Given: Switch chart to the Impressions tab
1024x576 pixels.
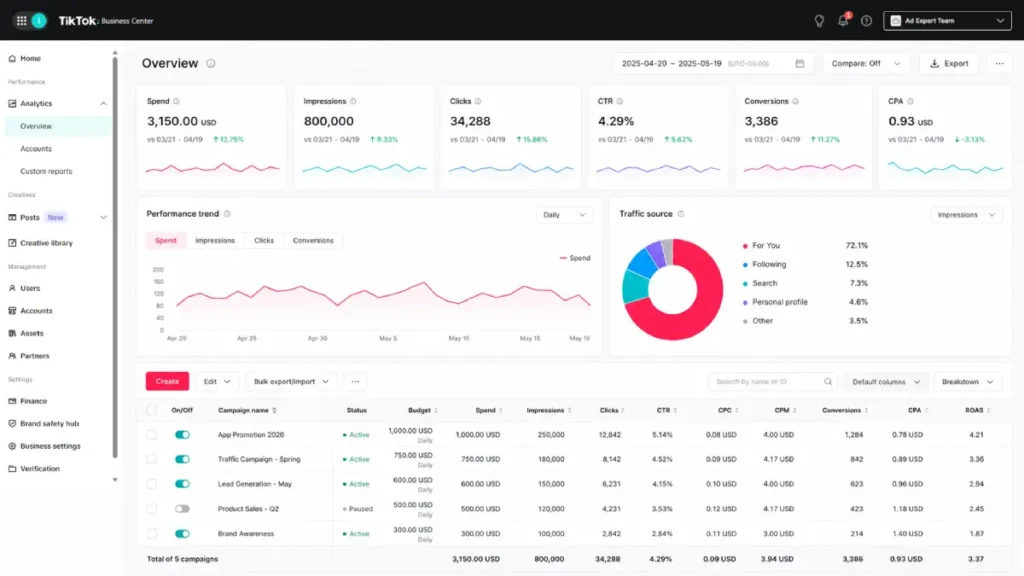Looking at the screenshot, I should click(215, 241).
